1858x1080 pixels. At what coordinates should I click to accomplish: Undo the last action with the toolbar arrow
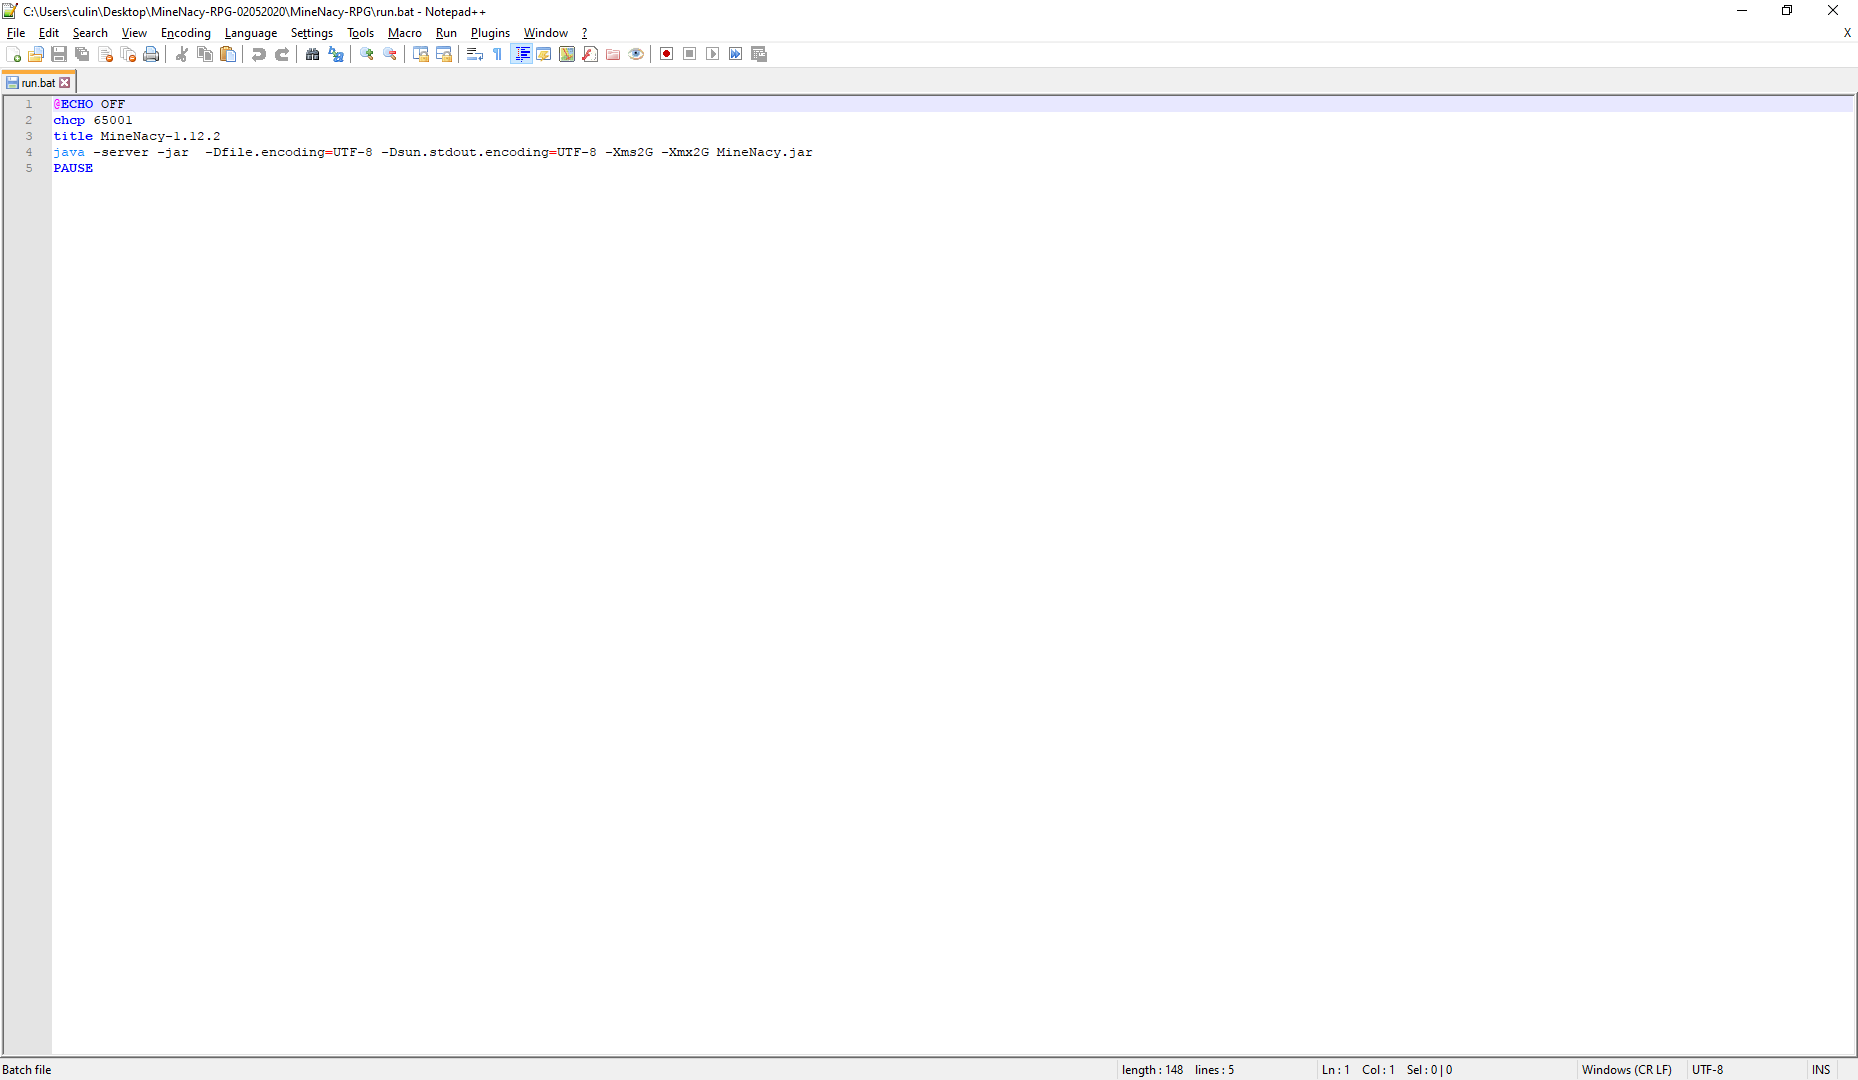pos(259,54)
